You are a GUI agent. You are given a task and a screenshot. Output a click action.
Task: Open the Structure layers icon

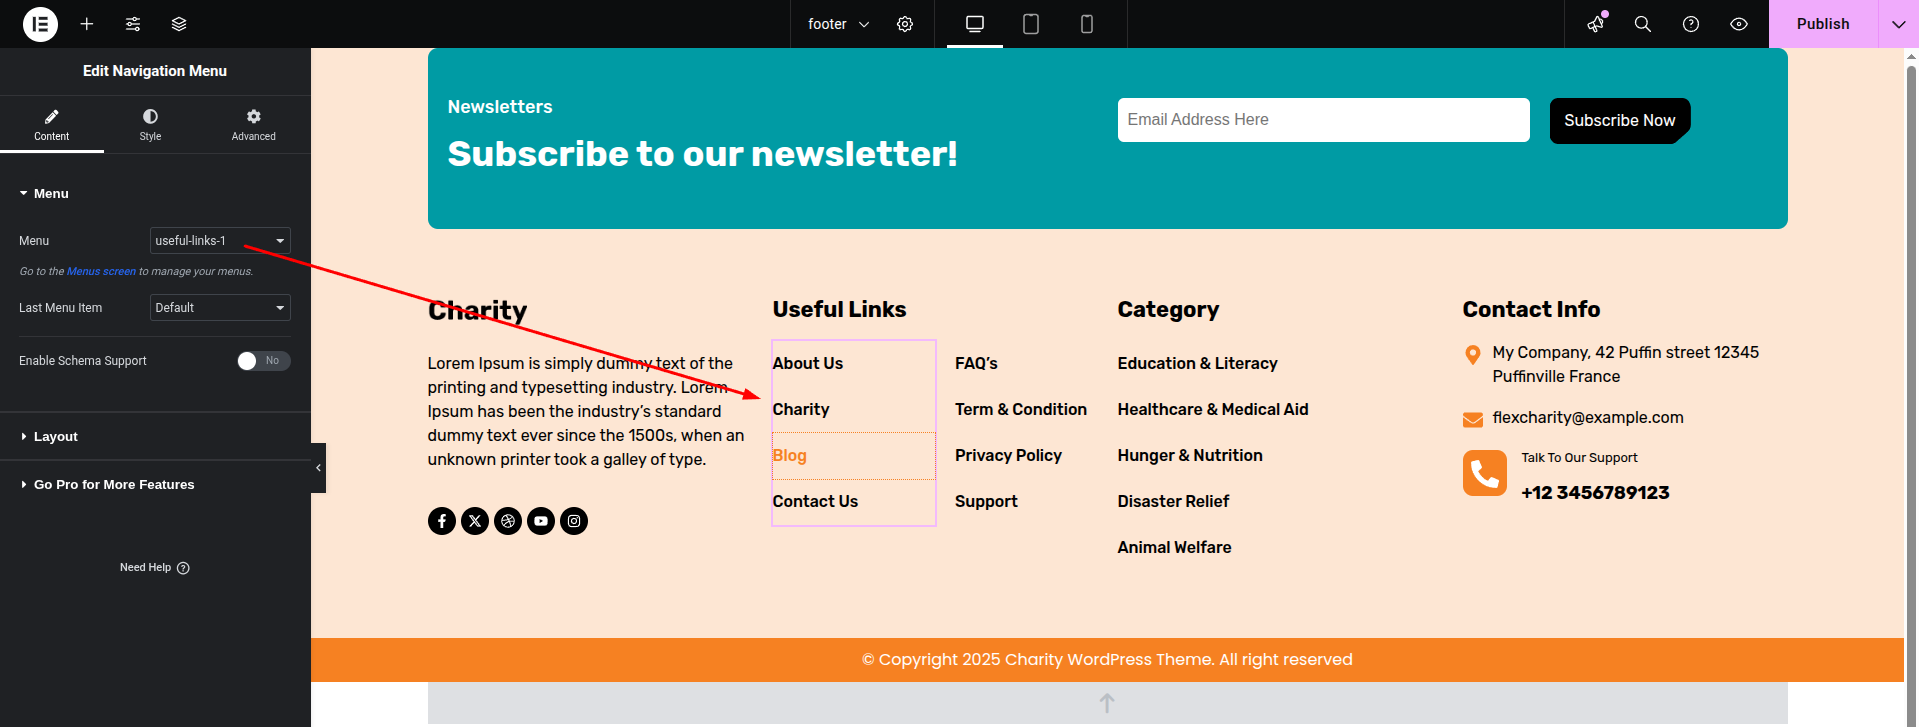[x=179, y=24]
